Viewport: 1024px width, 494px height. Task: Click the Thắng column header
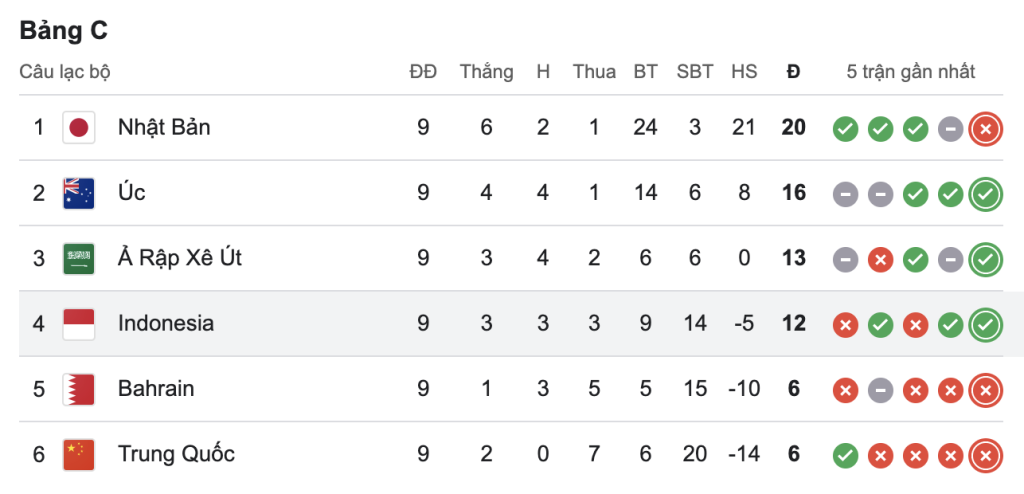486,72
